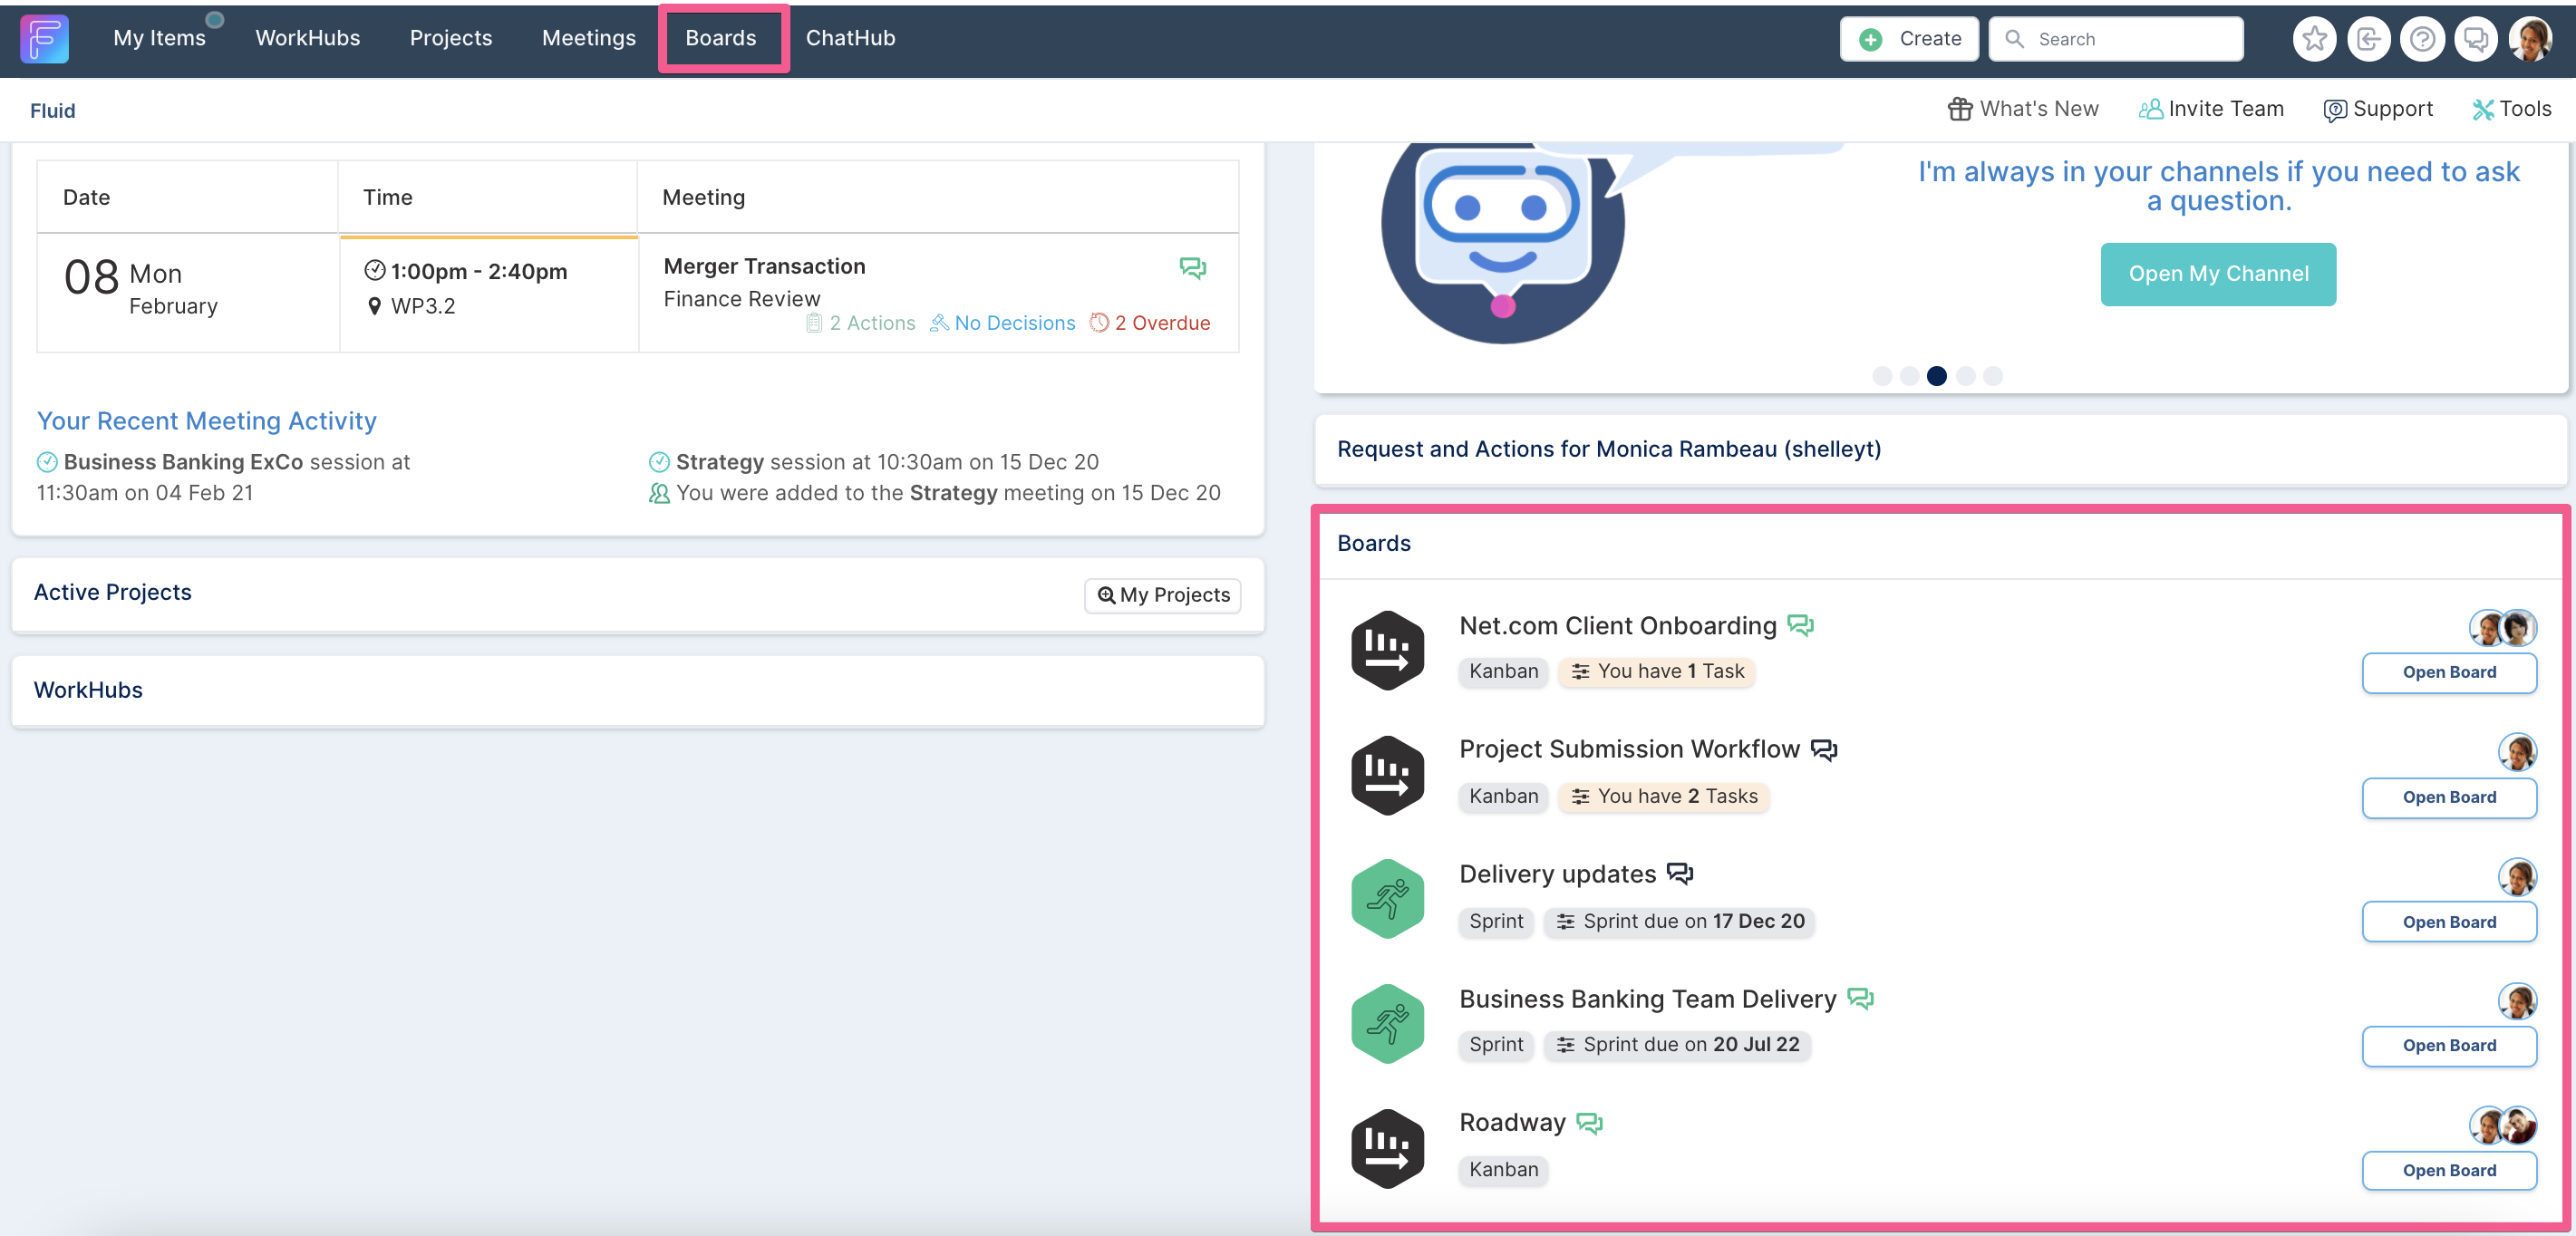Expand Request and Actions for Monica Rambeau

[x=1940, y=449]
